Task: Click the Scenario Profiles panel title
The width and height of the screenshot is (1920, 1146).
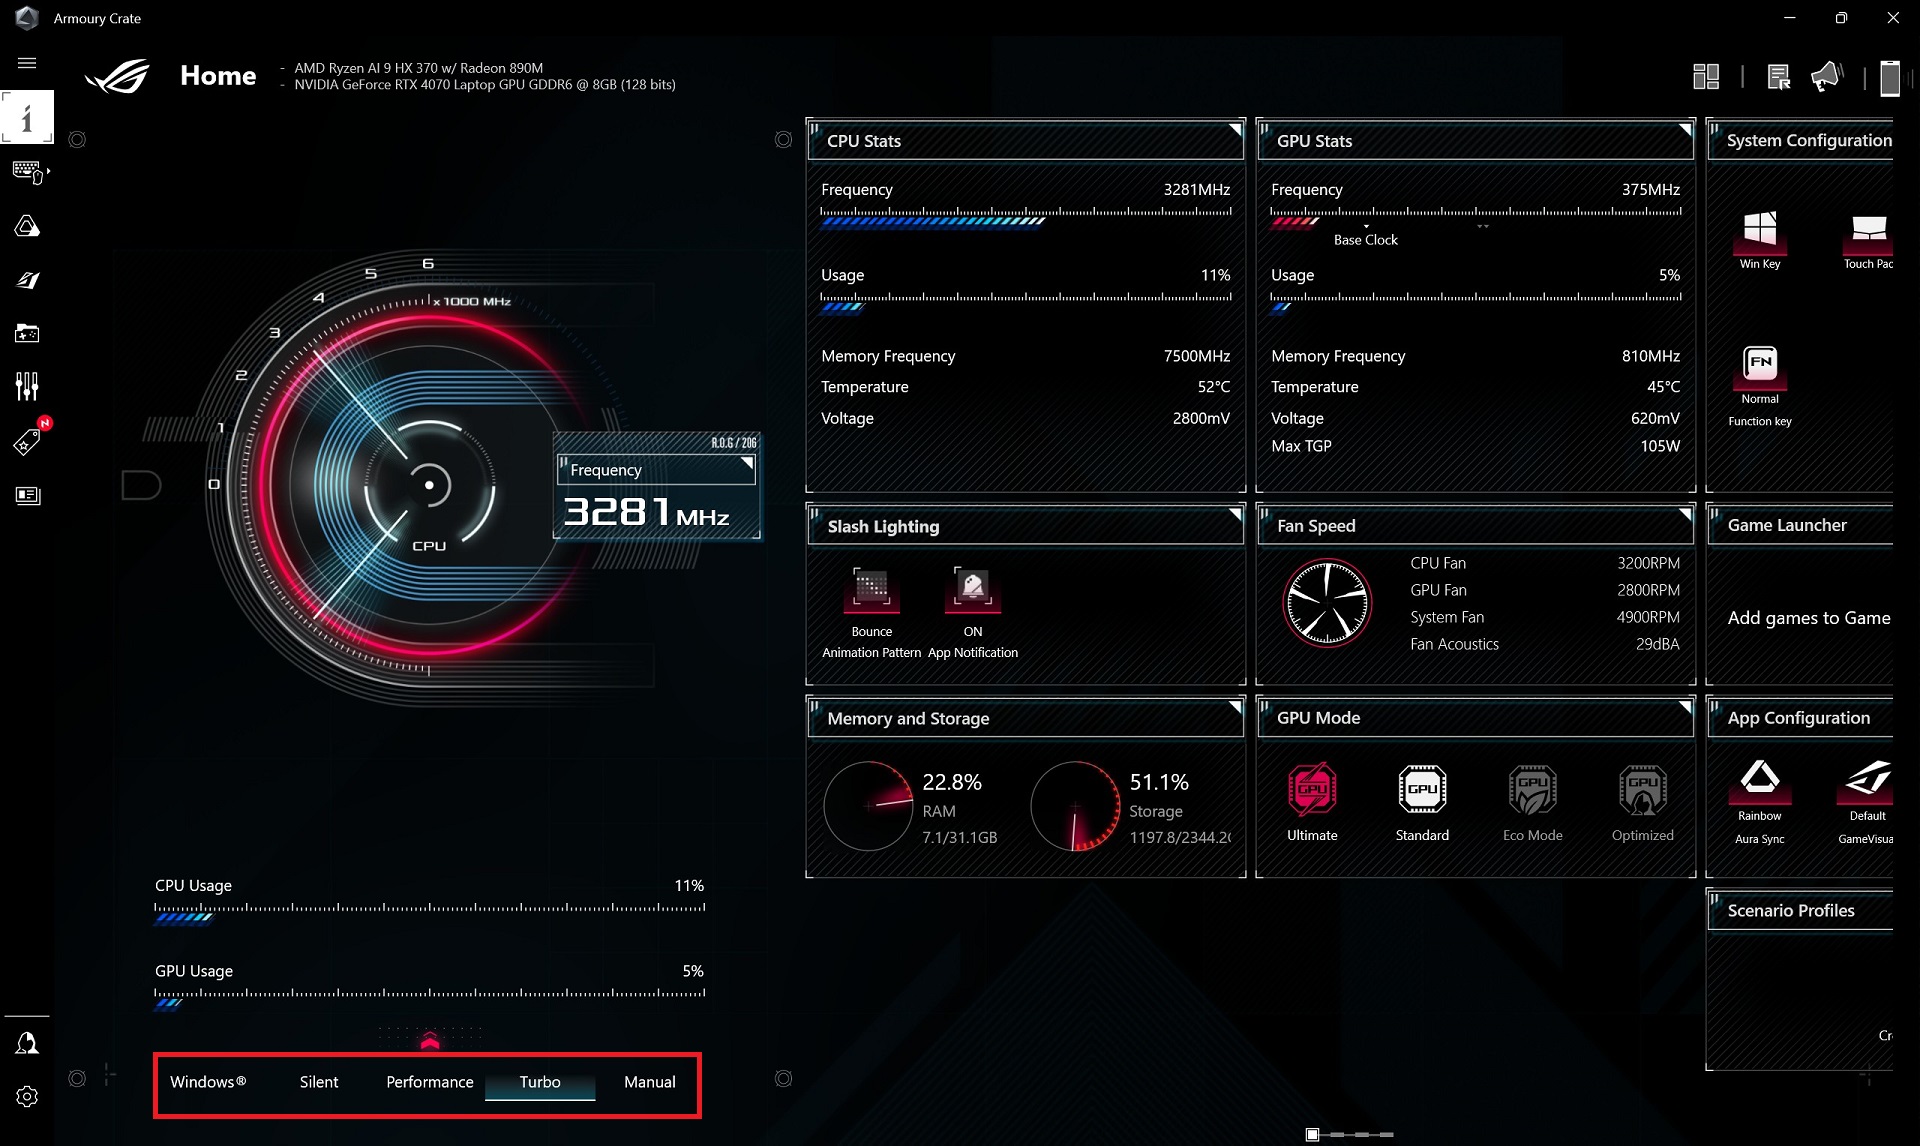Action: [x=1791, y=911]
